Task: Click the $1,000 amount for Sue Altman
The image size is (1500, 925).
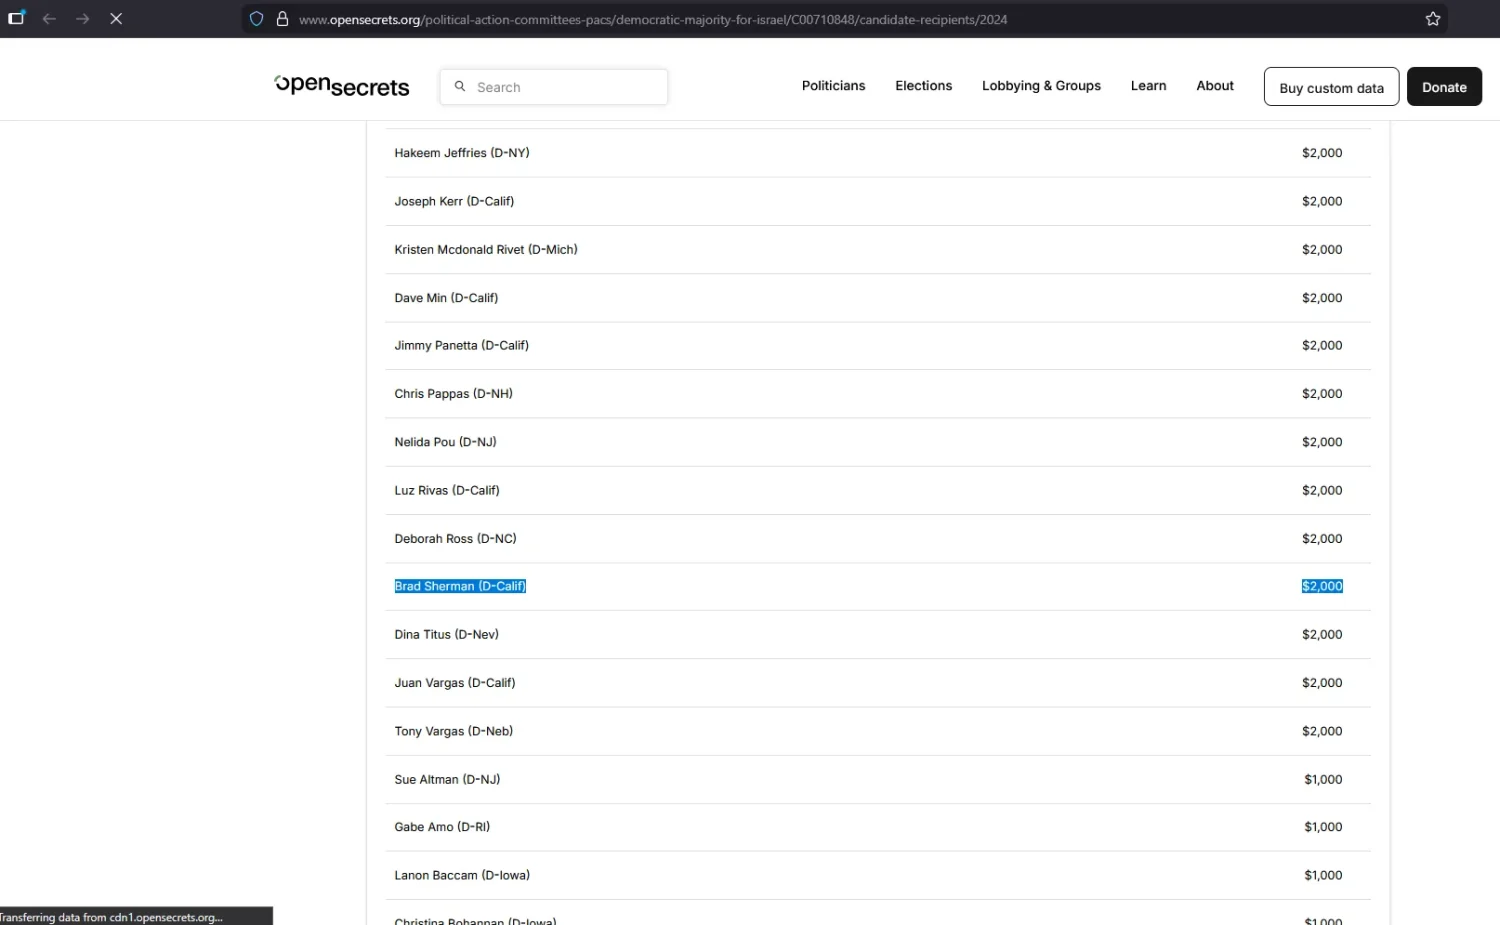Action: click(1323, 779)
